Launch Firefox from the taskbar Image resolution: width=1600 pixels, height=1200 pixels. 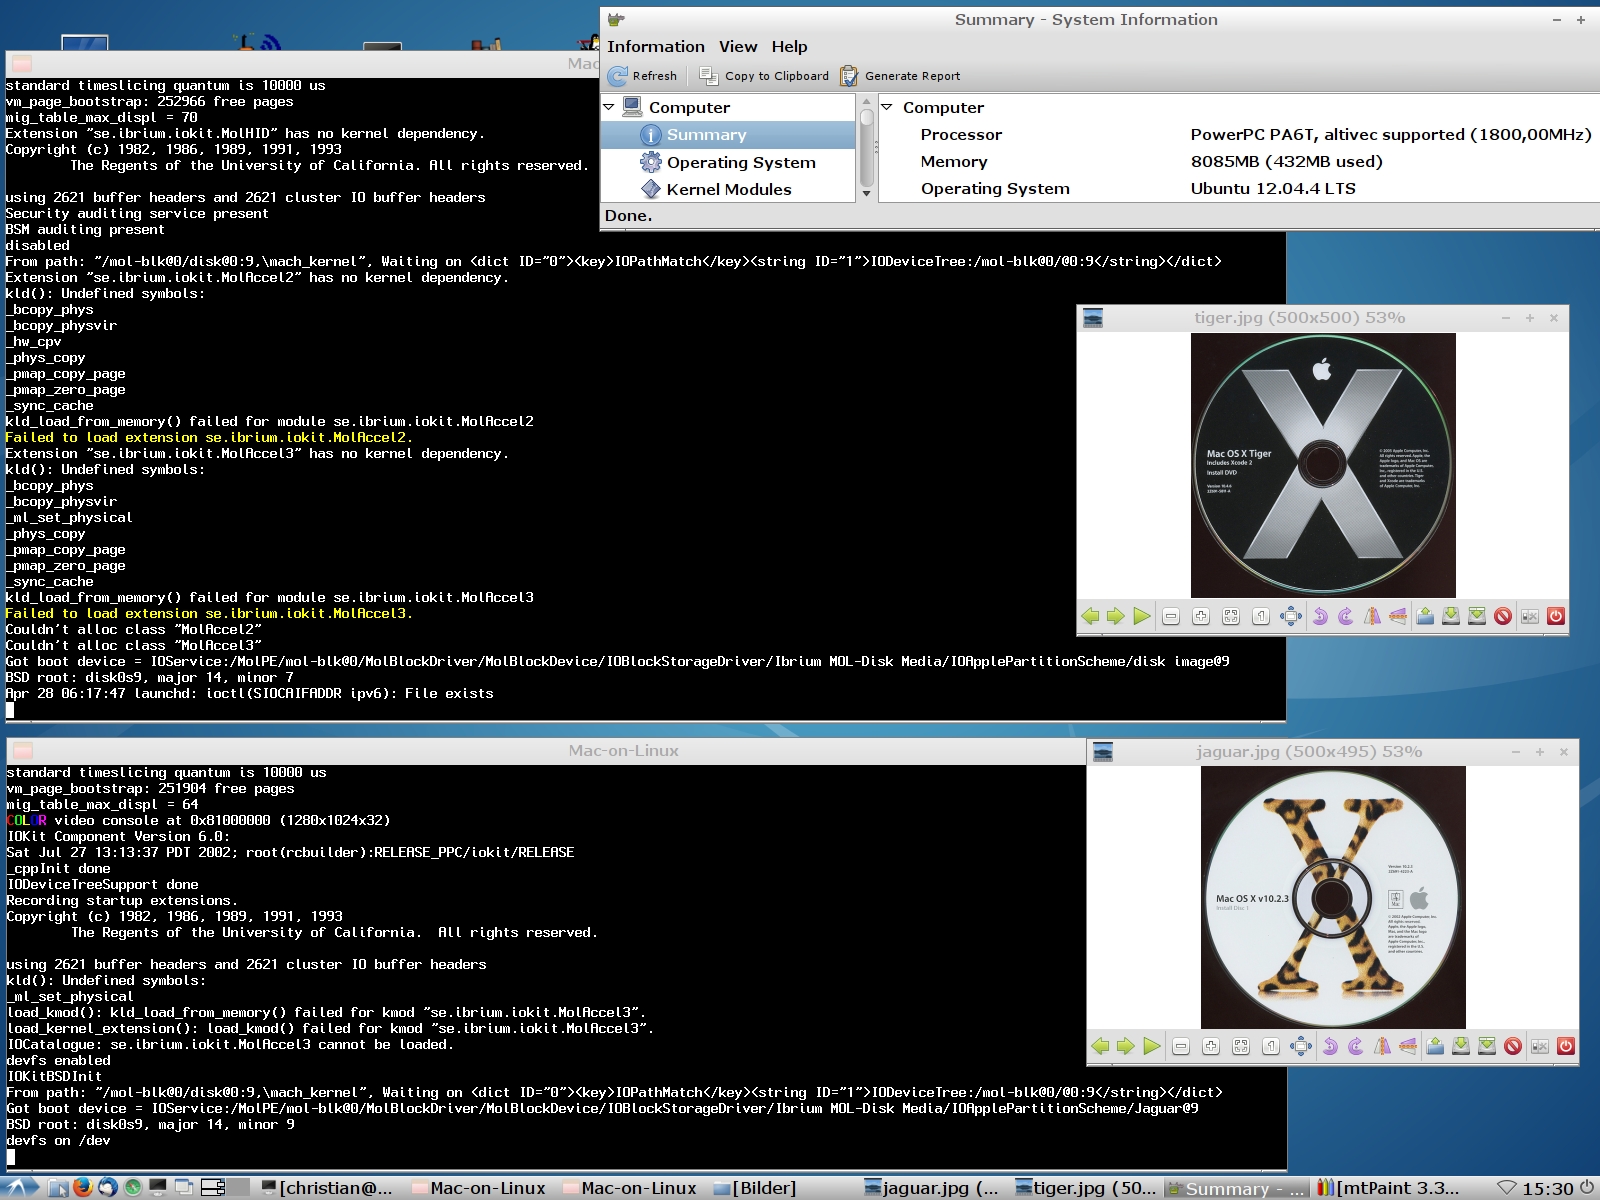(83, 1187)
